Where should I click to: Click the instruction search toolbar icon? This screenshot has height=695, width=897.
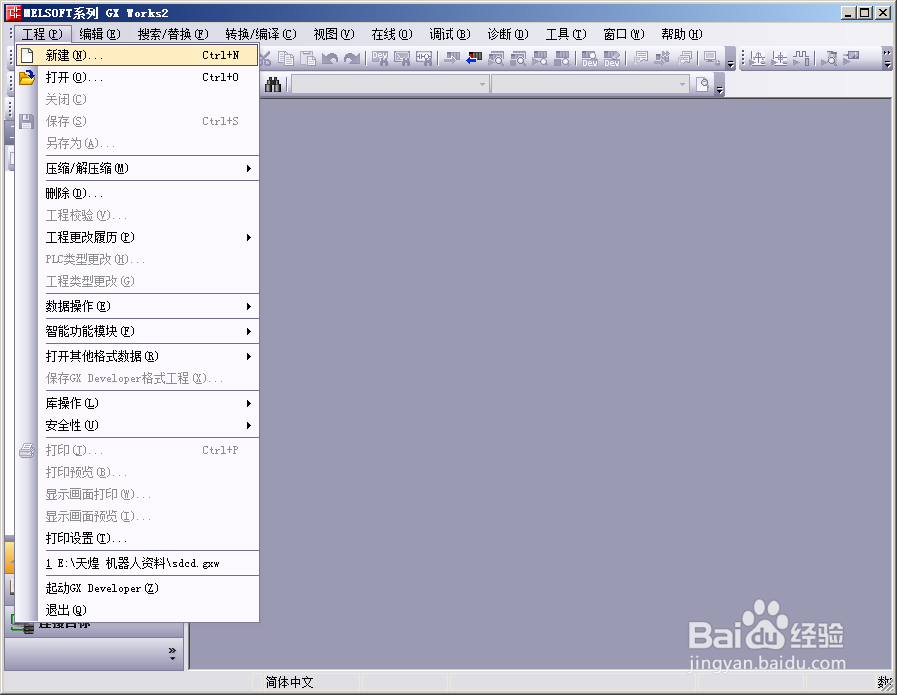tap(402, 58)
